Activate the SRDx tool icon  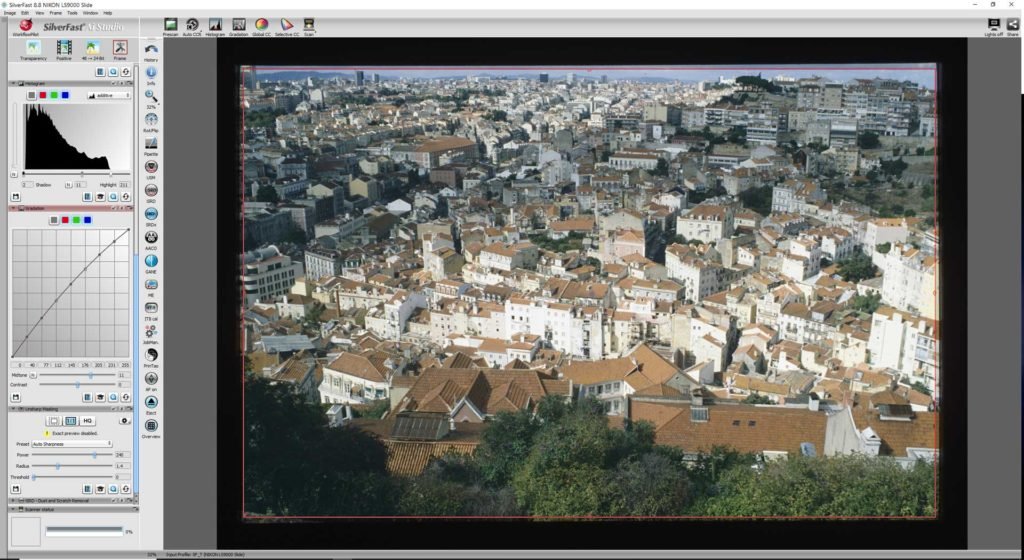(151, 213)
